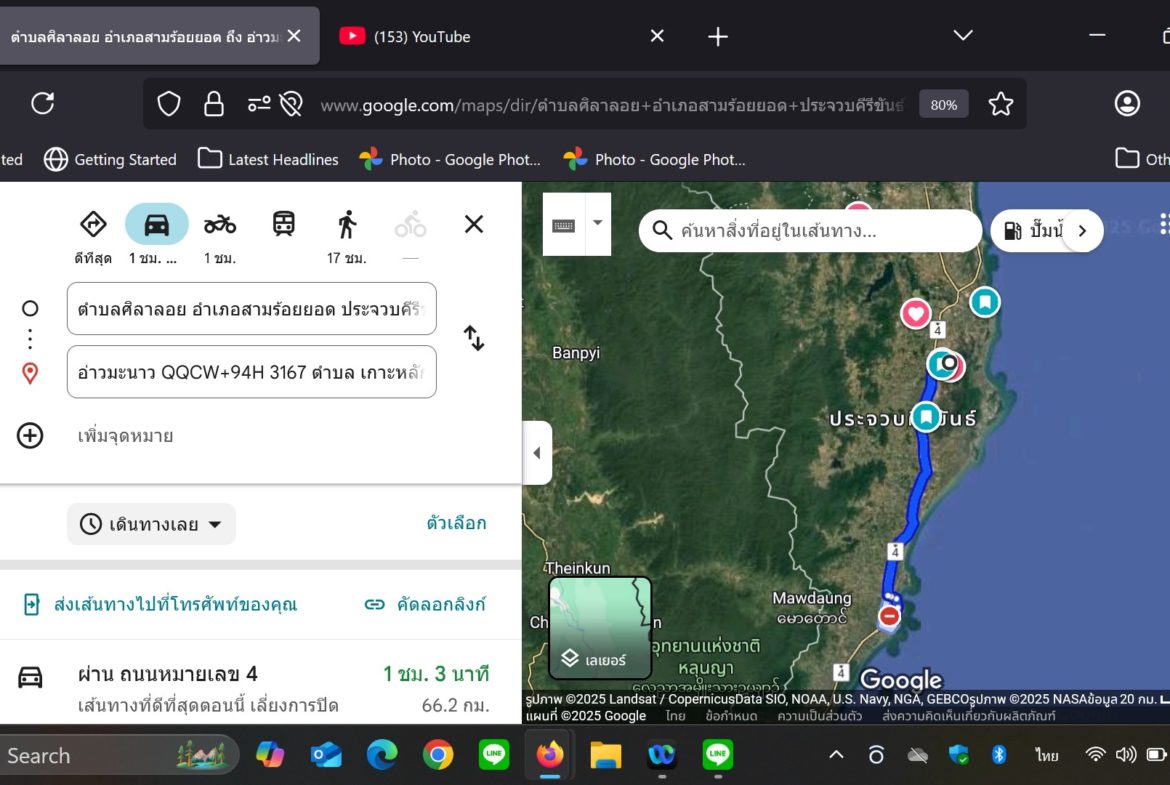Collapse the side panel arrow

click(x=537, y=453)
